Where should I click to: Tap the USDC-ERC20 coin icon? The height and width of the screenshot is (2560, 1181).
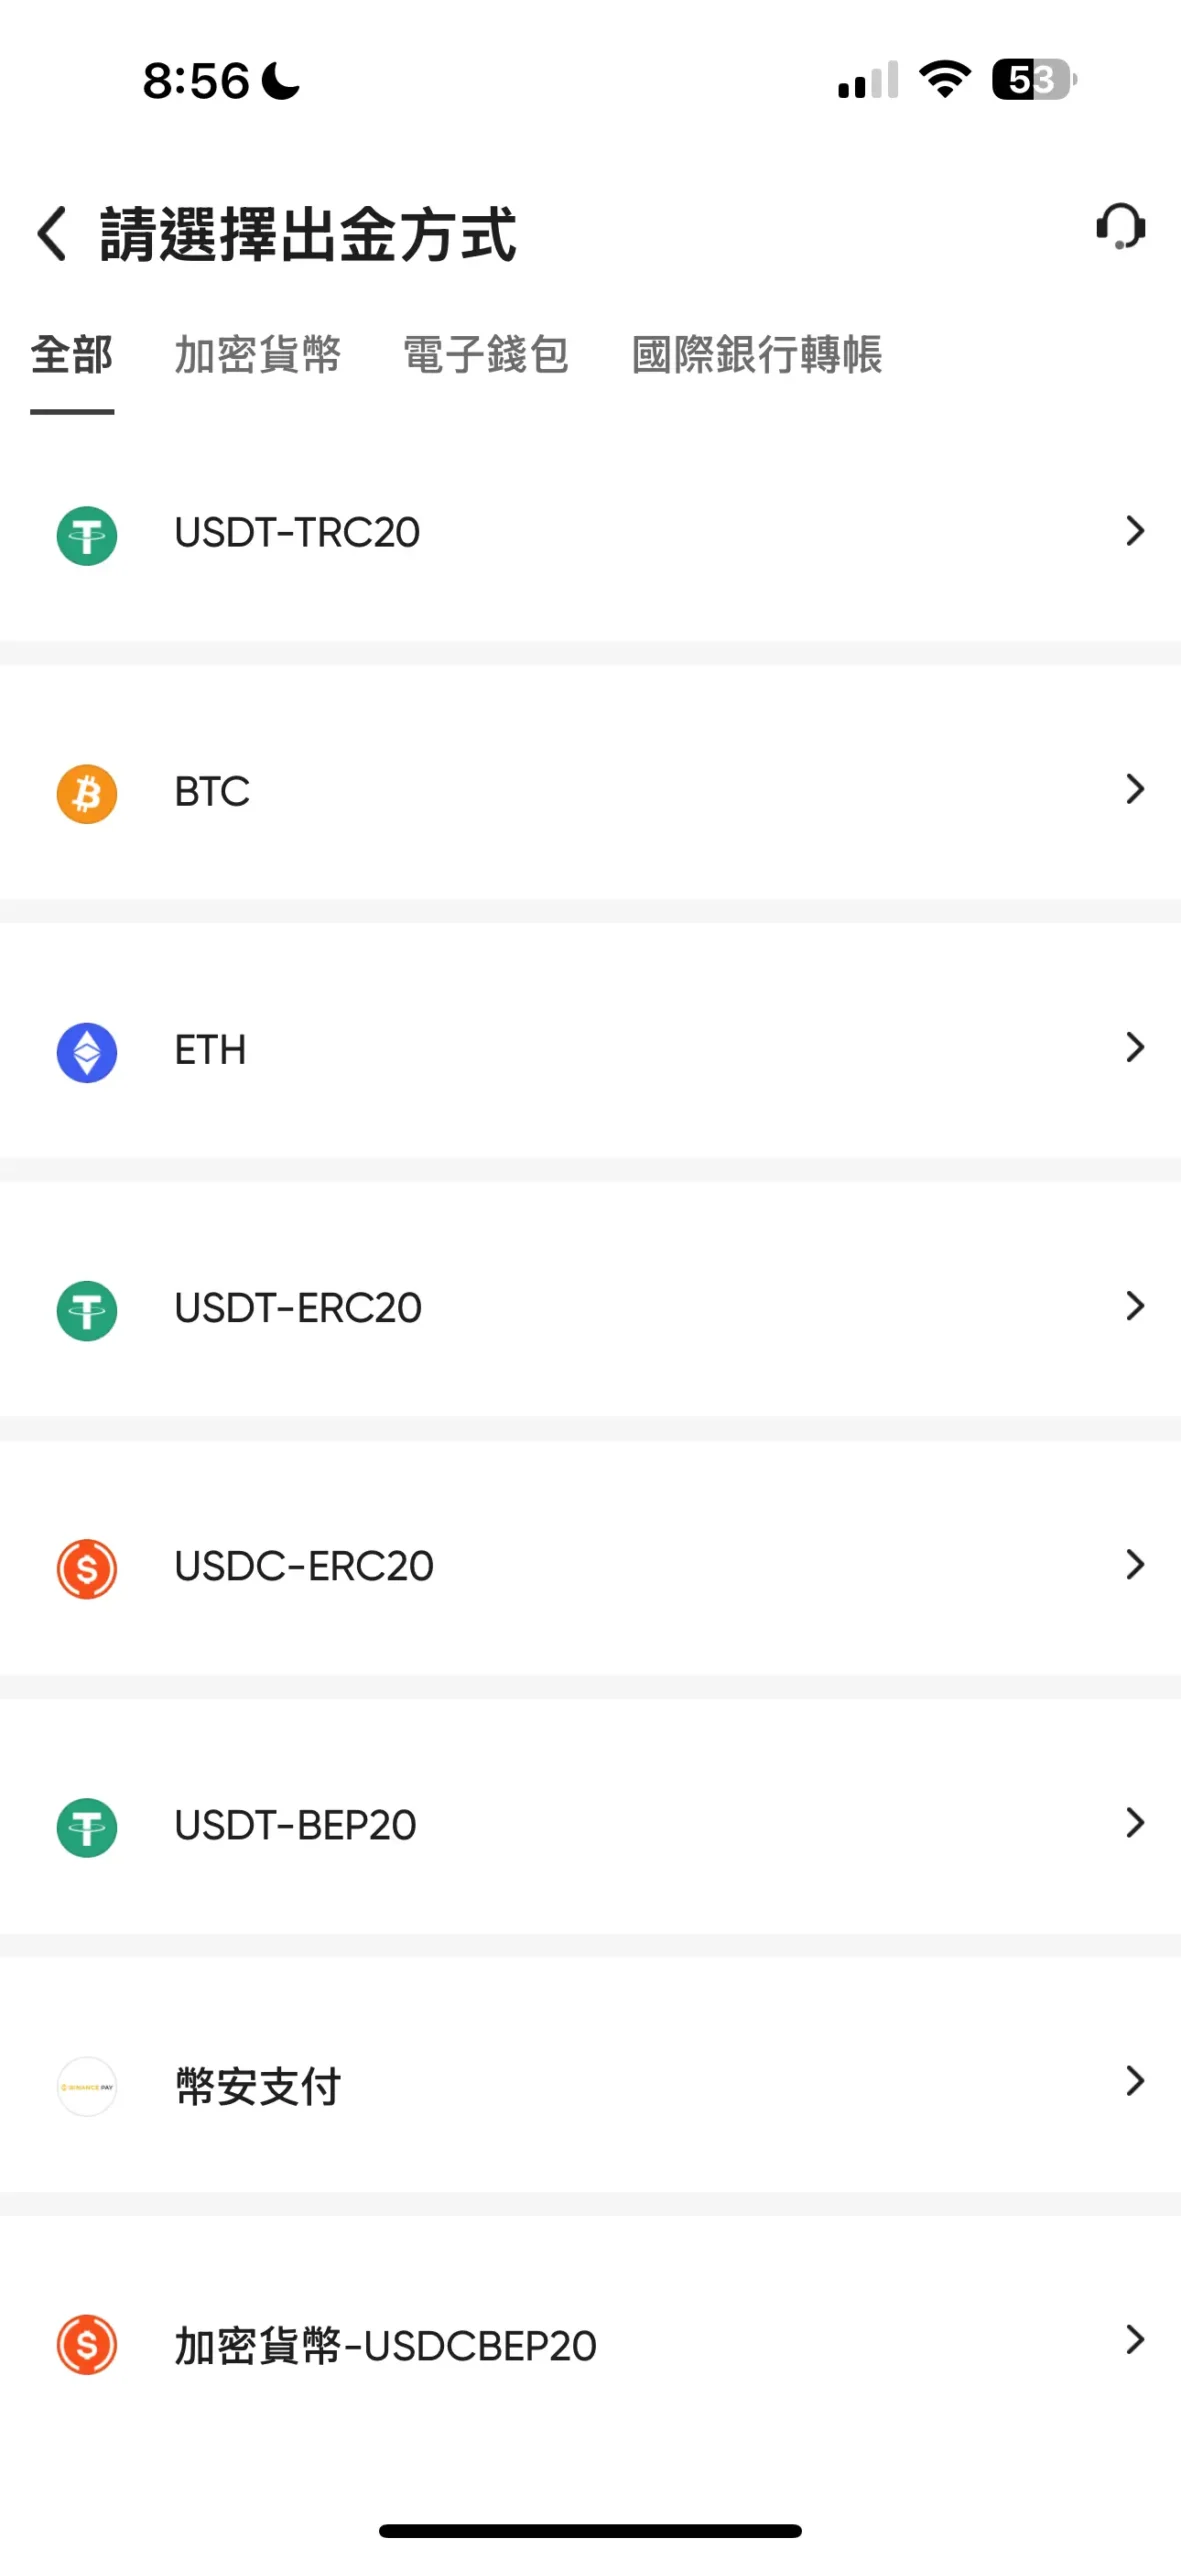tap(87, 1568)
